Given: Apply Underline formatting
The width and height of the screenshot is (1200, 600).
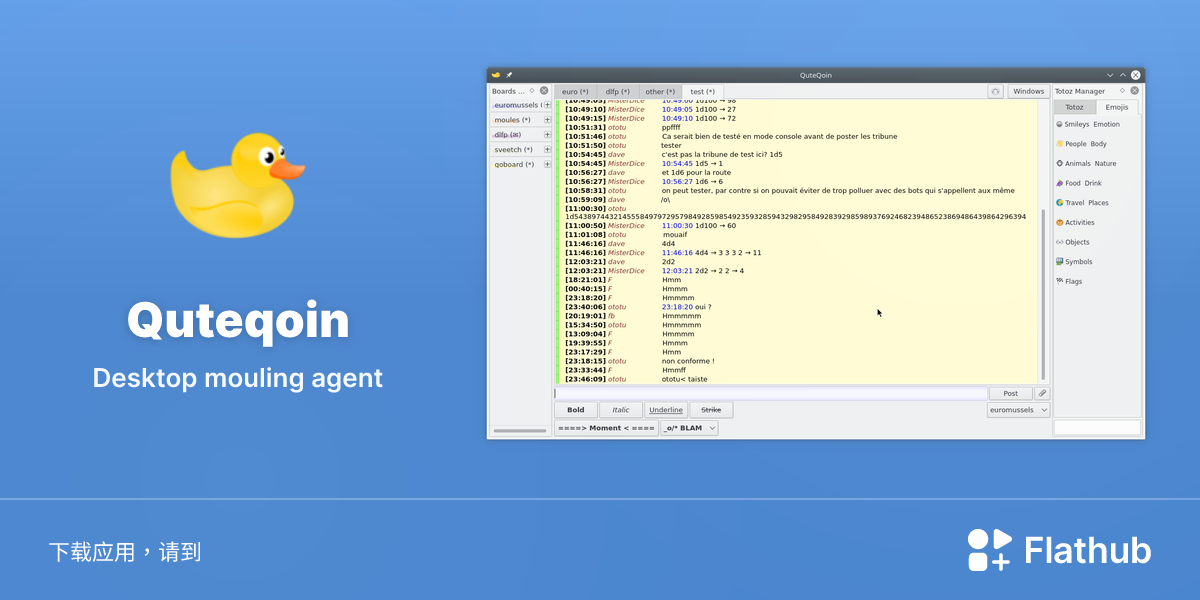Looking at the screenshot, I should point(665,410).
